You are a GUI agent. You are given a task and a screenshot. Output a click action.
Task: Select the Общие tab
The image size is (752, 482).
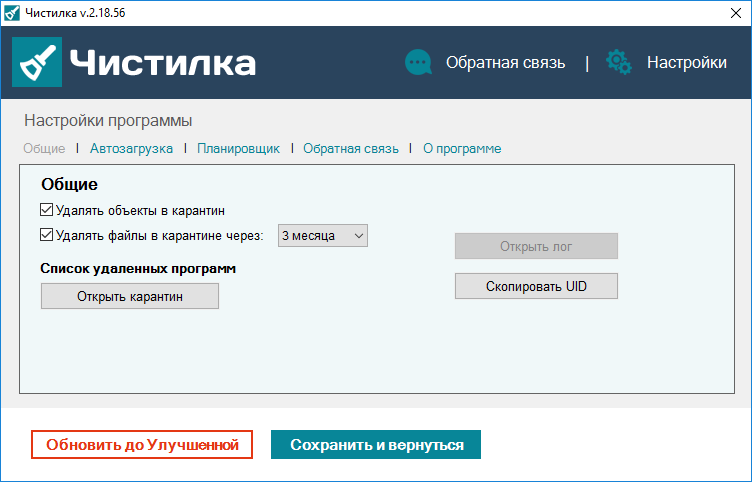click(44, 148)
